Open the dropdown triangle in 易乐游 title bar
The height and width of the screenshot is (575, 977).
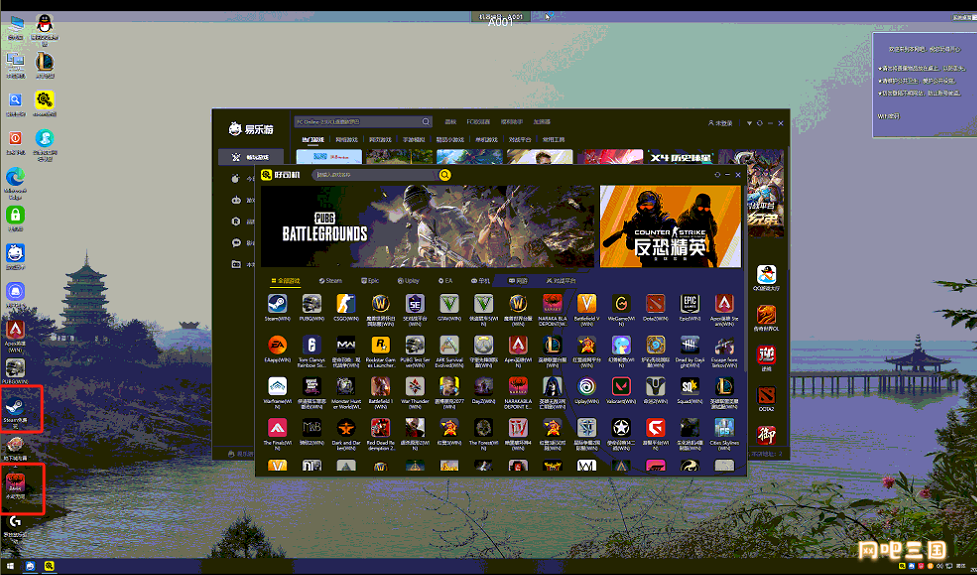(x=749, y=123)
